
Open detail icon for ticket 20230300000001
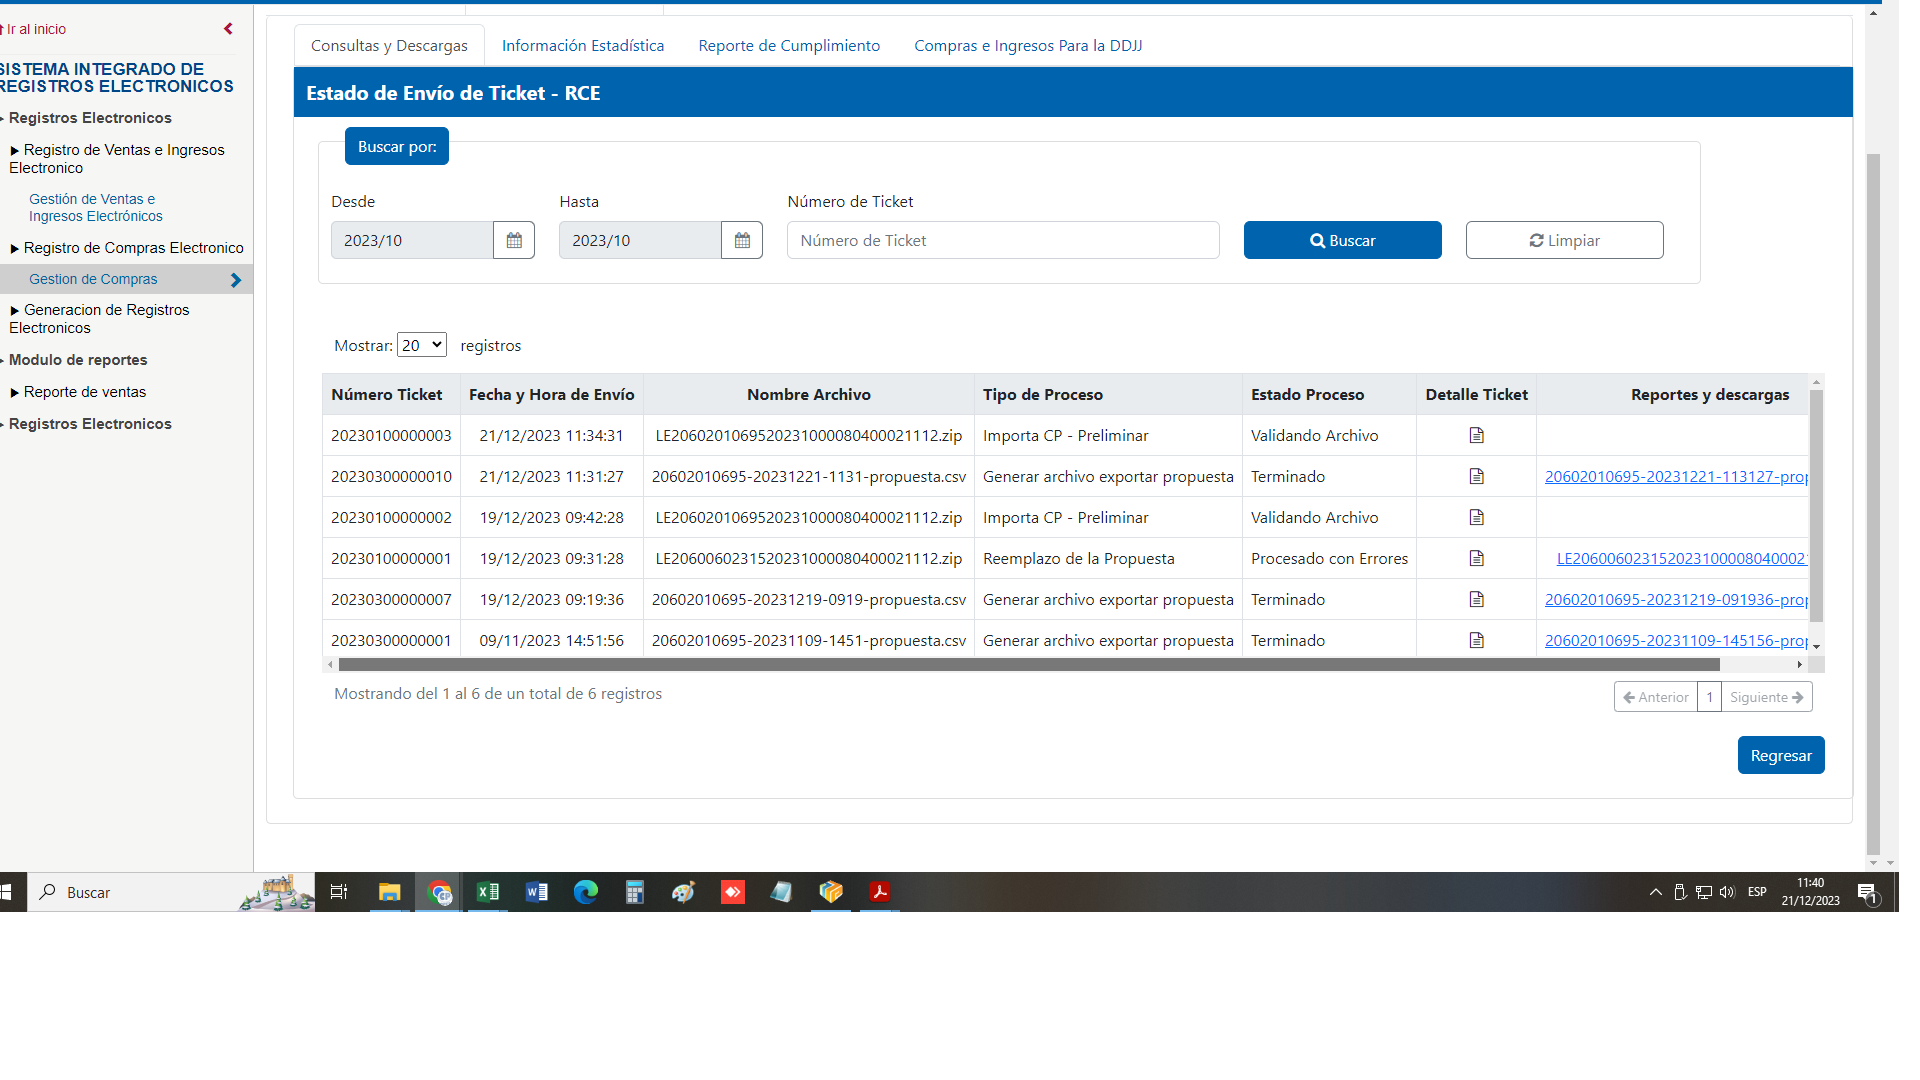(x=1476, y=640)
